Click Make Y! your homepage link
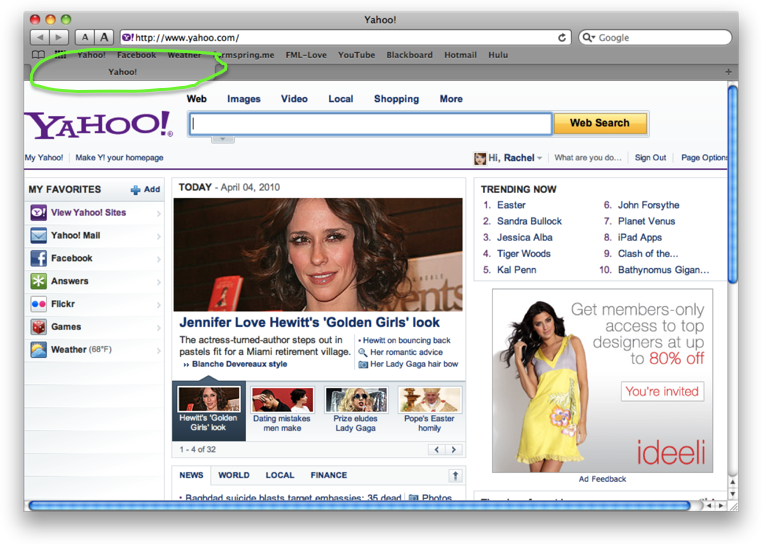Image resolution: width=762 pixels, height=545 pixels. [x=119, y=158]
